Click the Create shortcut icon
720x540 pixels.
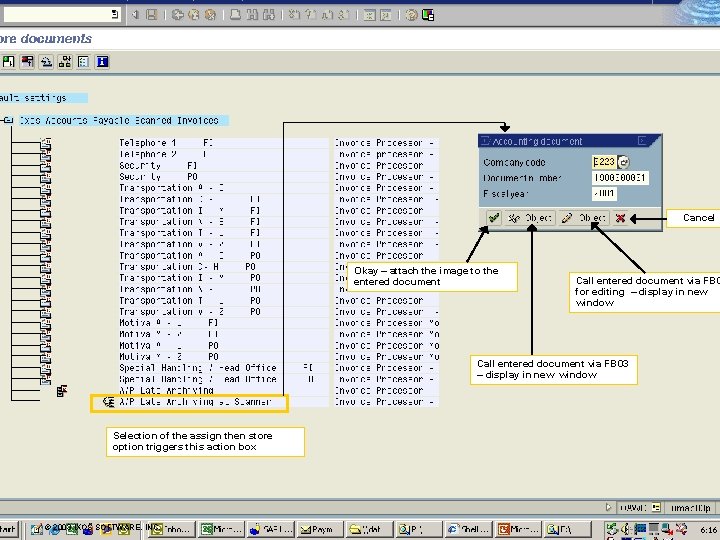point(386,15)
